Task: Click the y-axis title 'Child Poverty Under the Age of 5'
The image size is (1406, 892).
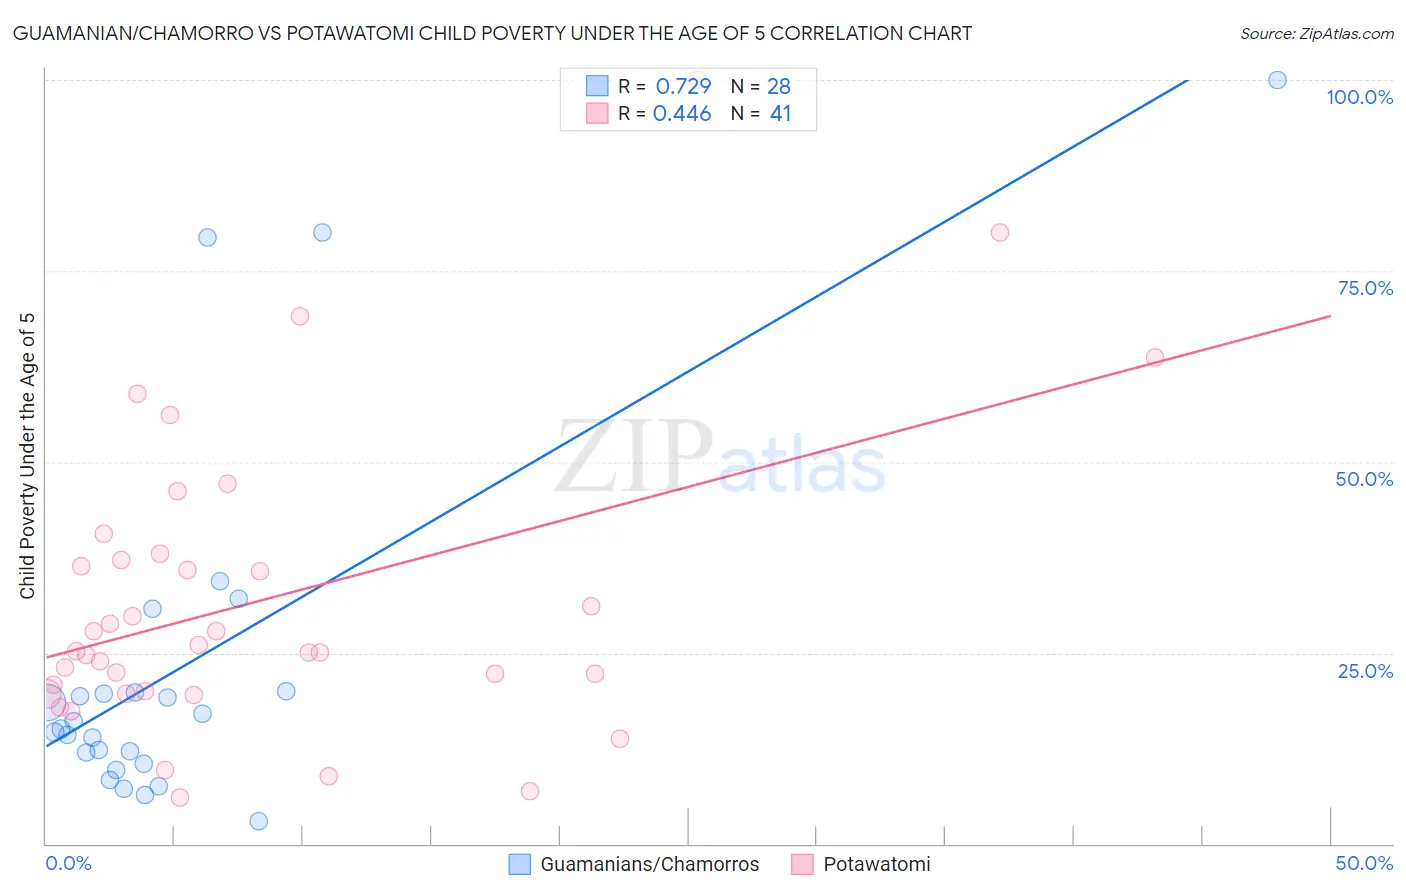Action: (x=28, y=456)
